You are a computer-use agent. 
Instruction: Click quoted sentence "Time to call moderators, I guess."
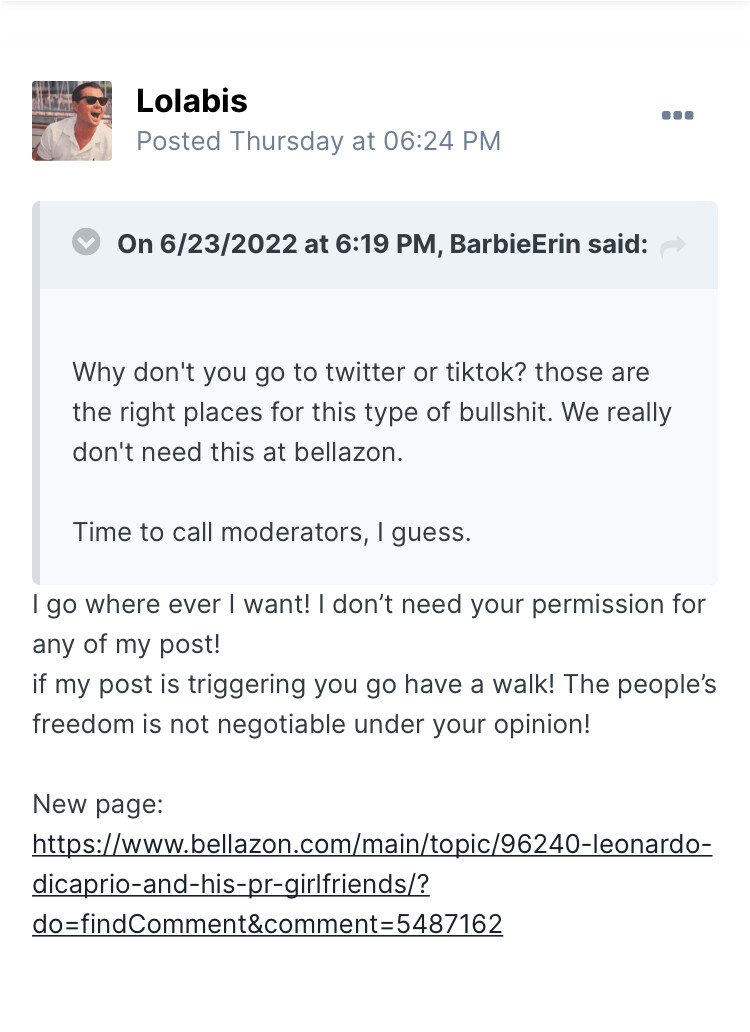[x=271, y=532]
